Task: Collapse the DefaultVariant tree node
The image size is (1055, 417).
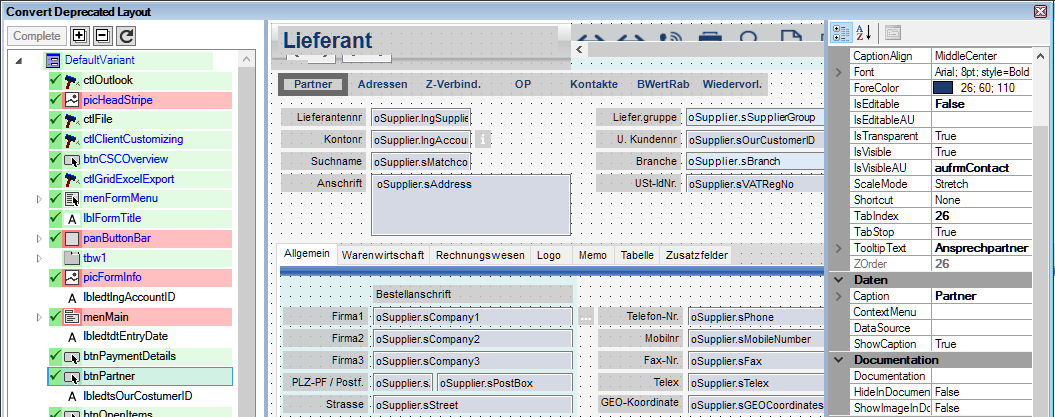Action: (x=19, y=61)
